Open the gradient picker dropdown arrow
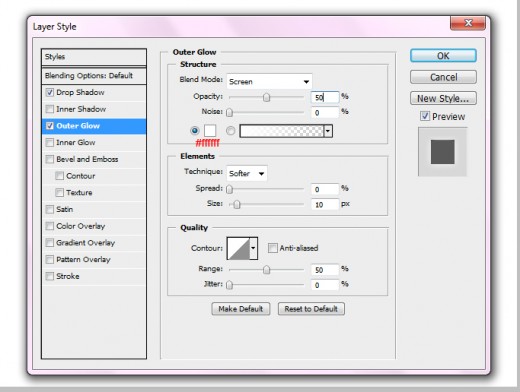Viewport: 520px width, 392px height. click(x=328, y=131)
